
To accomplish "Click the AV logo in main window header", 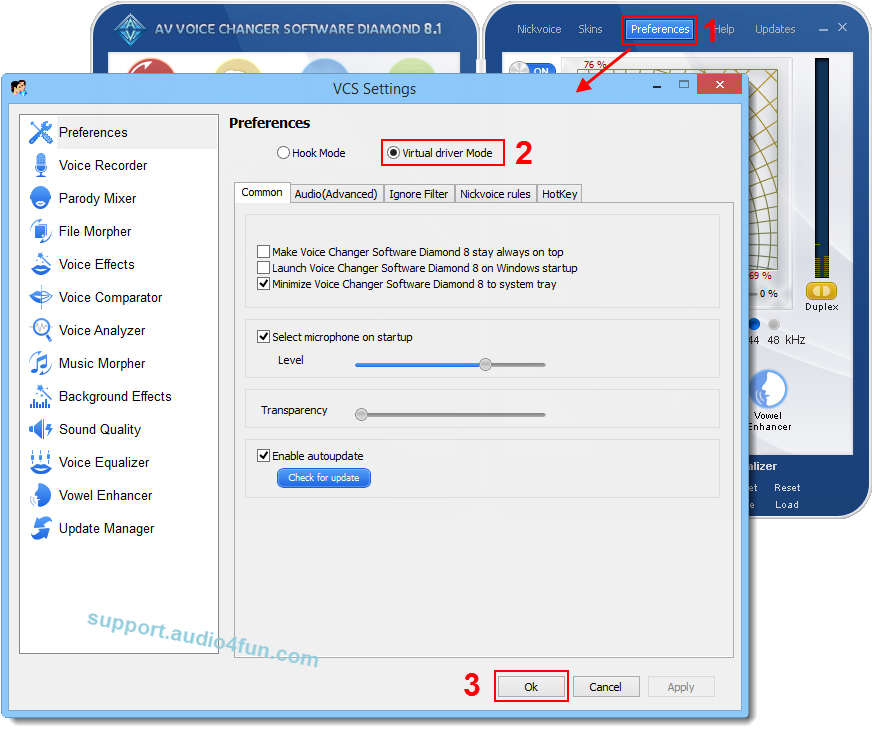I will point(130,29).
